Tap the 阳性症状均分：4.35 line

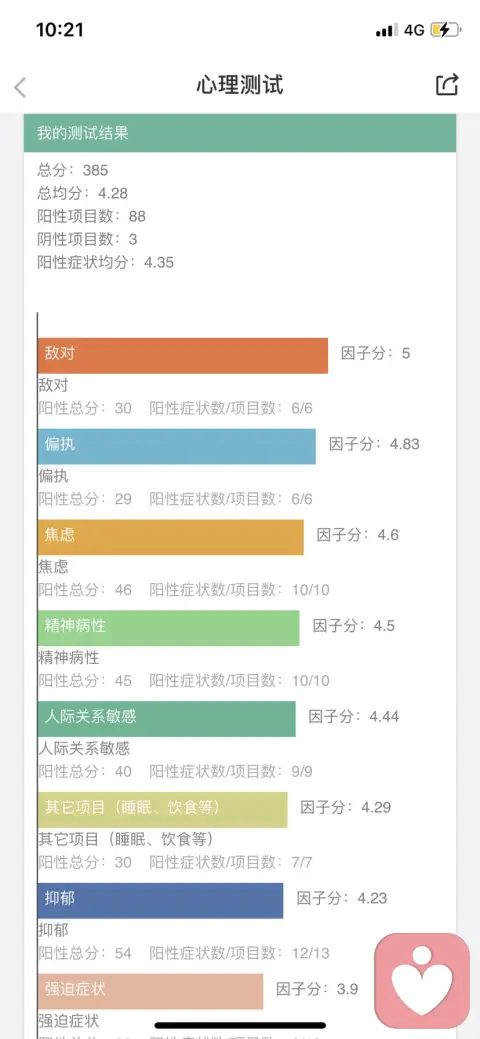105,262
